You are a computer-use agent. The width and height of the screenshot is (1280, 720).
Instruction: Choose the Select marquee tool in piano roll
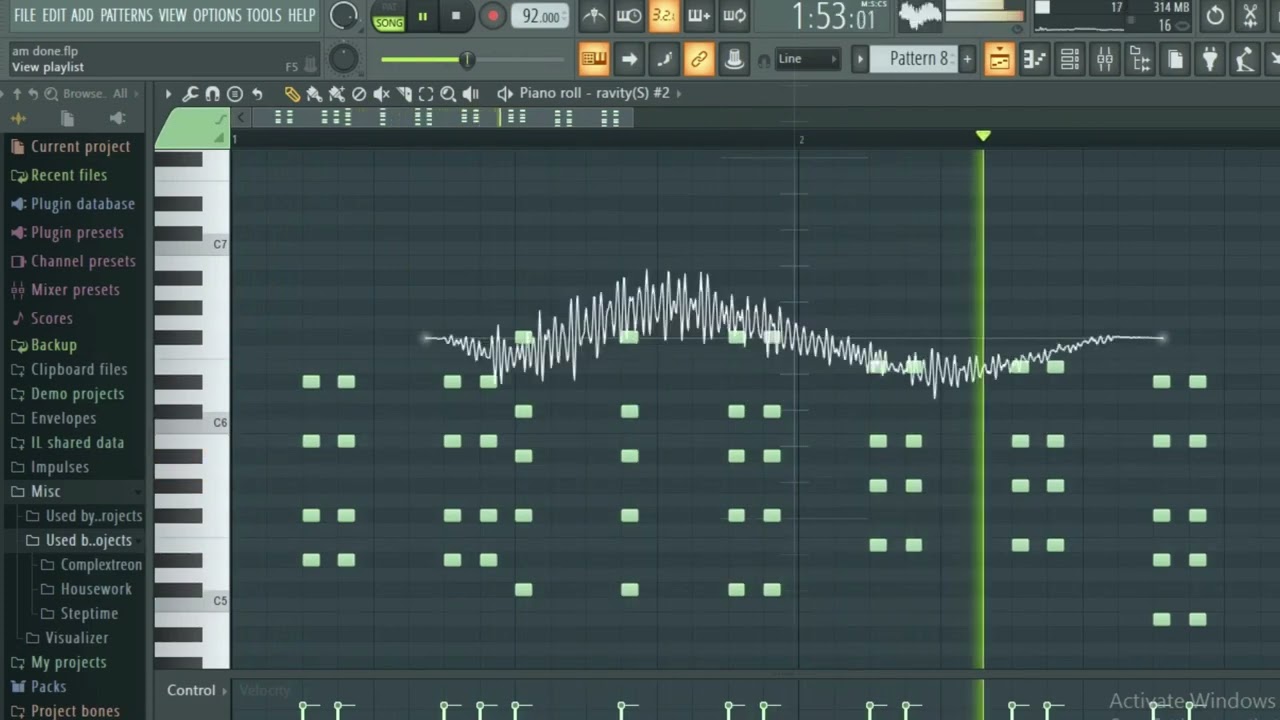click(426, 94)
